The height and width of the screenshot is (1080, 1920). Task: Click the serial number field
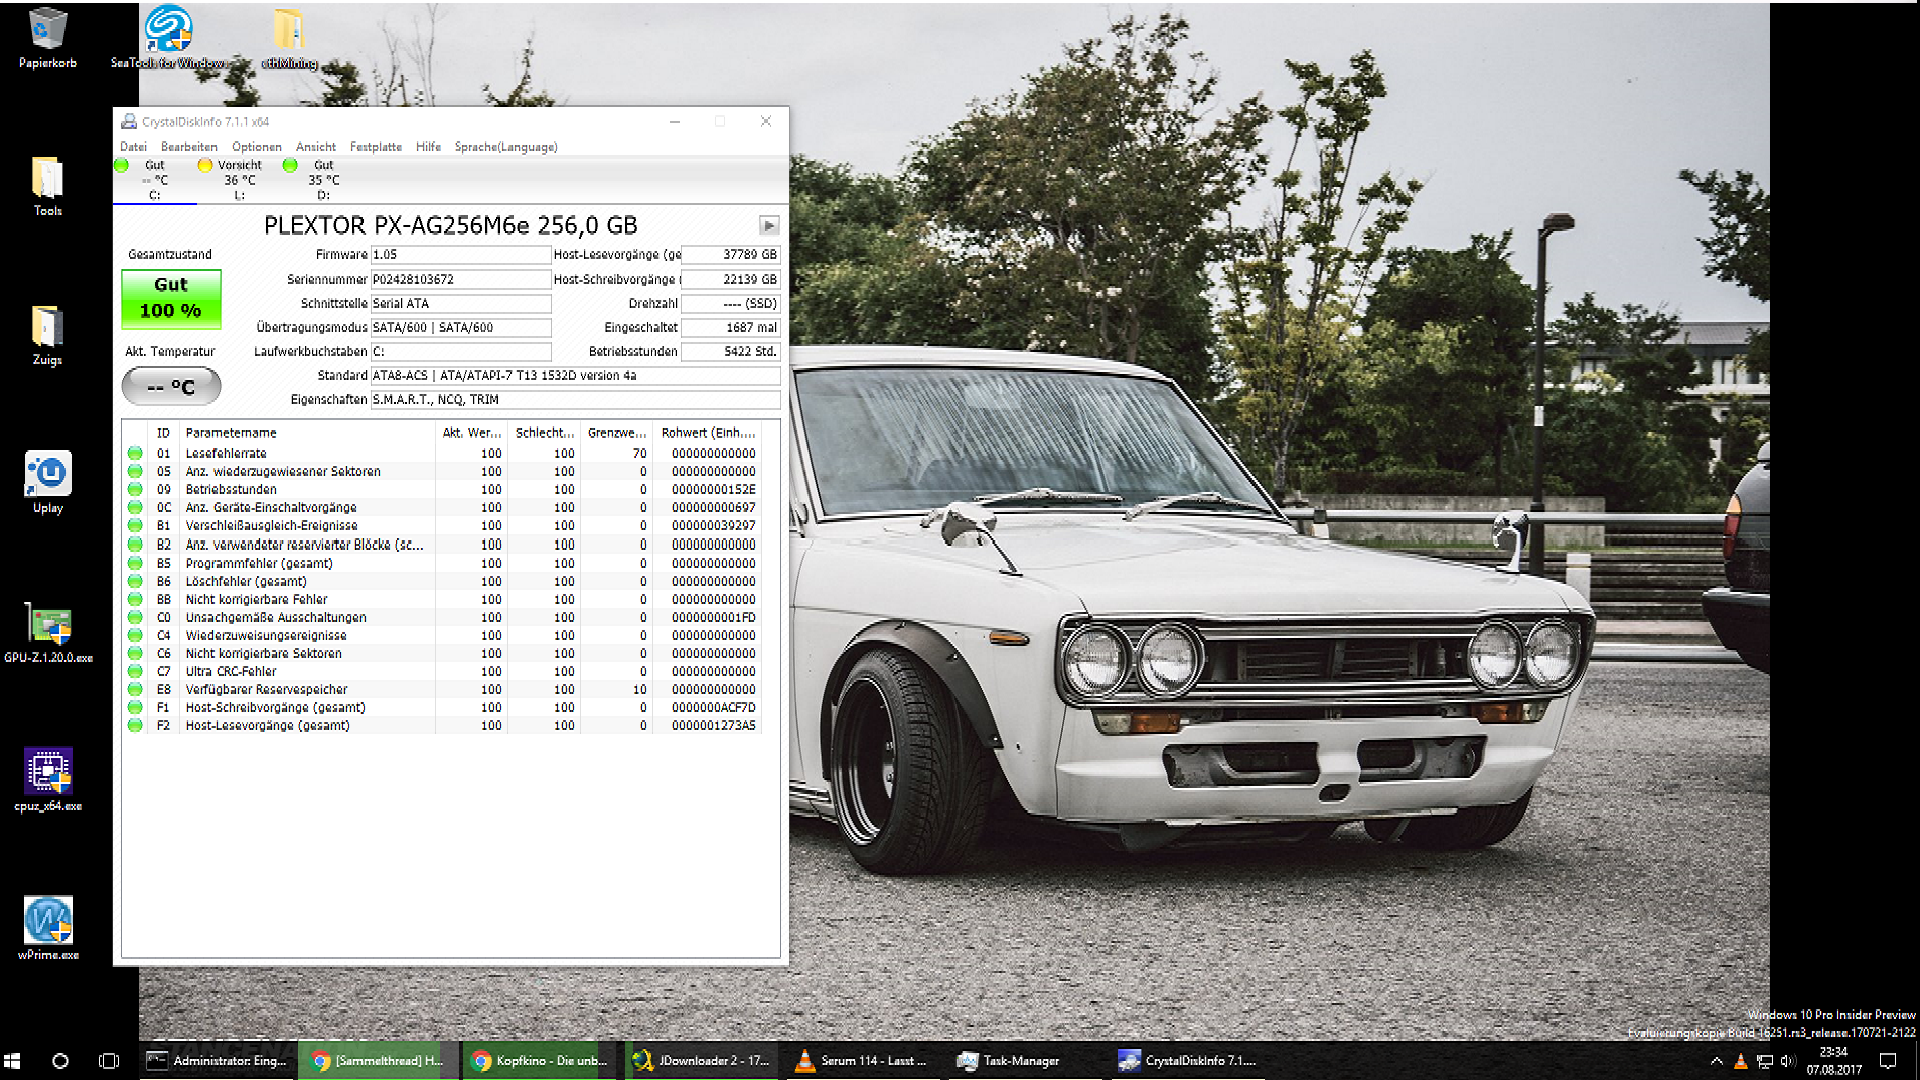click(460, 279)
